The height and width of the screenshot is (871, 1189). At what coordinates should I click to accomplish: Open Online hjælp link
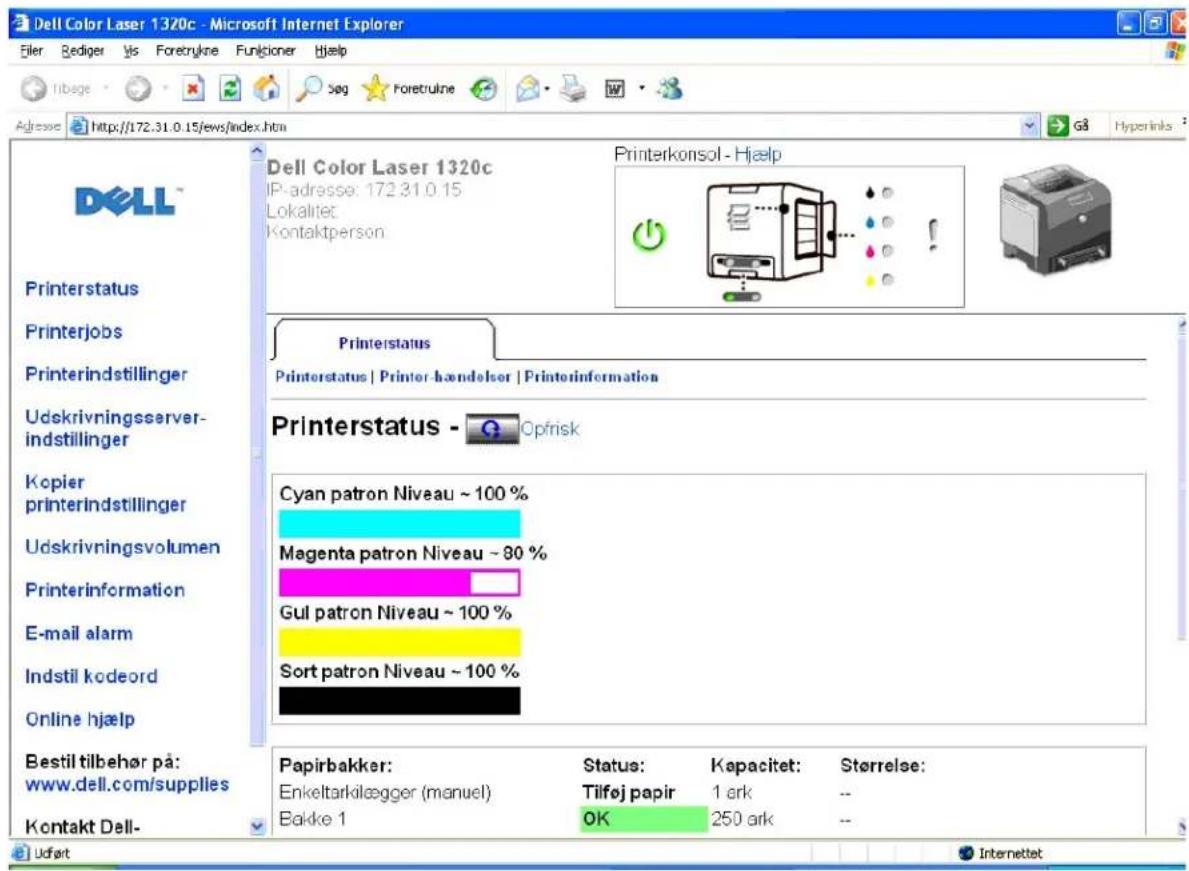pyautogui.click(x=80, y=719)
